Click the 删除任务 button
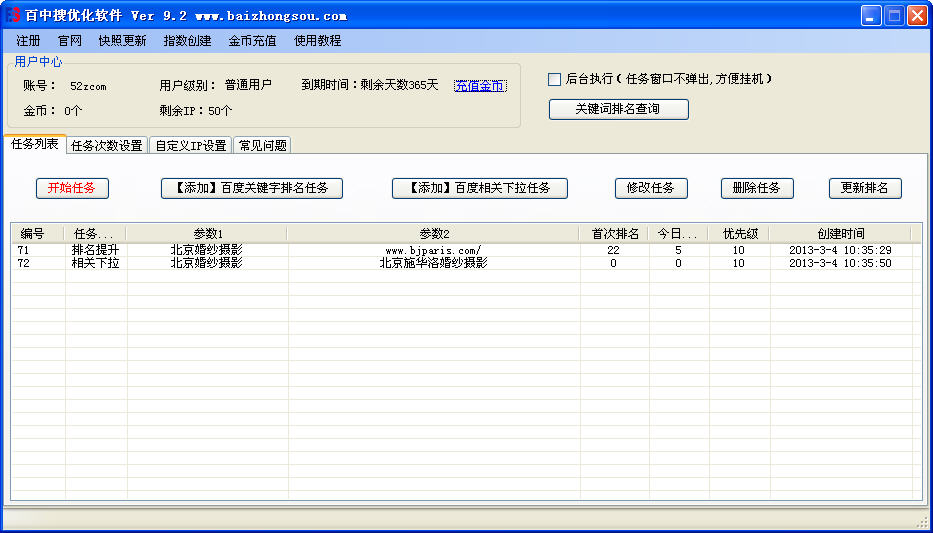This screenshot has height=533, width=933. point(757,188)
